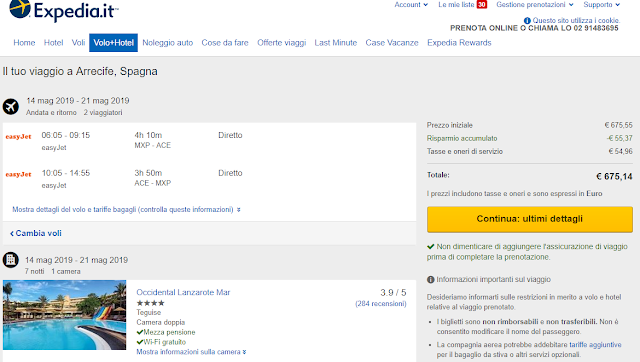The height and width of the screenshot is (362, 640).
Task: Open the Offerte viaggi tab
Action: (x=282, y=43)
